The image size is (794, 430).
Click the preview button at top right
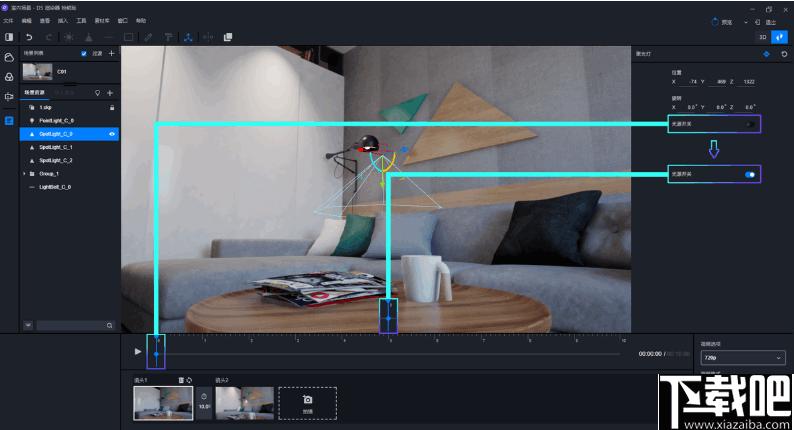tap(722, 22)
